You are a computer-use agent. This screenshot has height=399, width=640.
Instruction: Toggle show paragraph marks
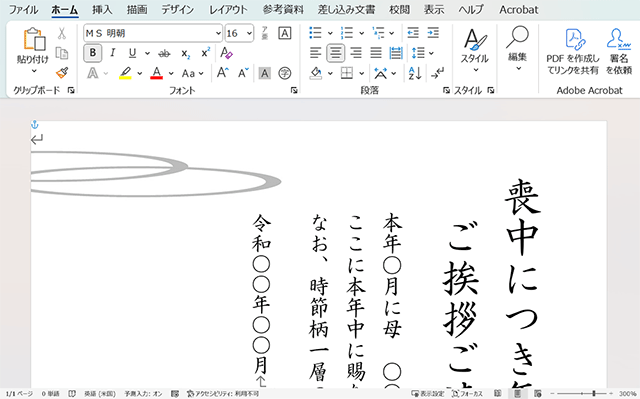pos(438,73)
